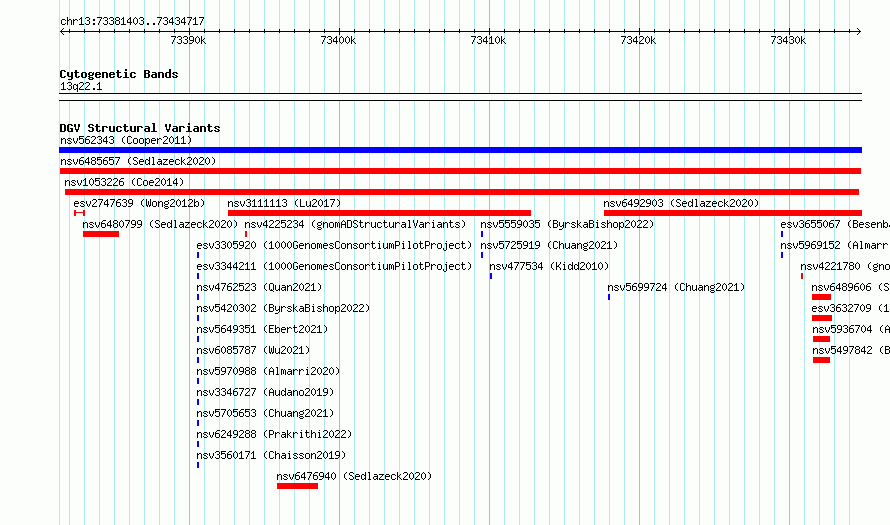890x525 pixels.
Task: Click the red nsv6492903 variant bar
Action: tap(733, 213)
